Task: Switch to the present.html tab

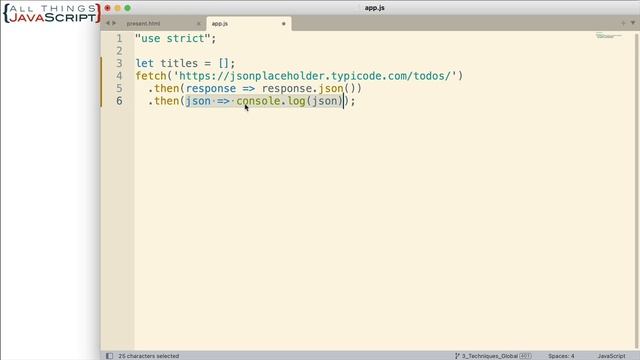Action: (x=143, y=24)
